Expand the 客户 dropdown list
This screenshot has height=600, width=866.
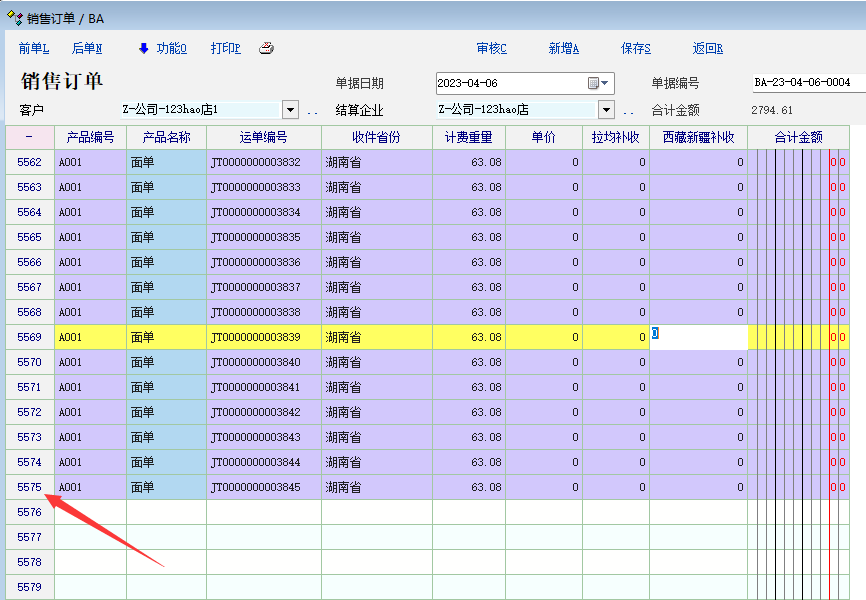(x=290, y=110)
